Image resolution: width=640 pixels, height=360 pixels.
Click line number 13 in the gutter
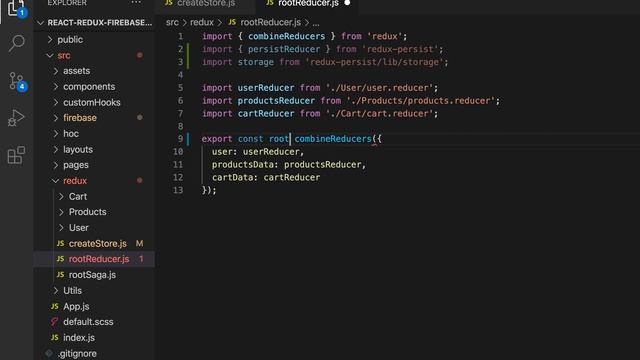[x=178, y=190]
